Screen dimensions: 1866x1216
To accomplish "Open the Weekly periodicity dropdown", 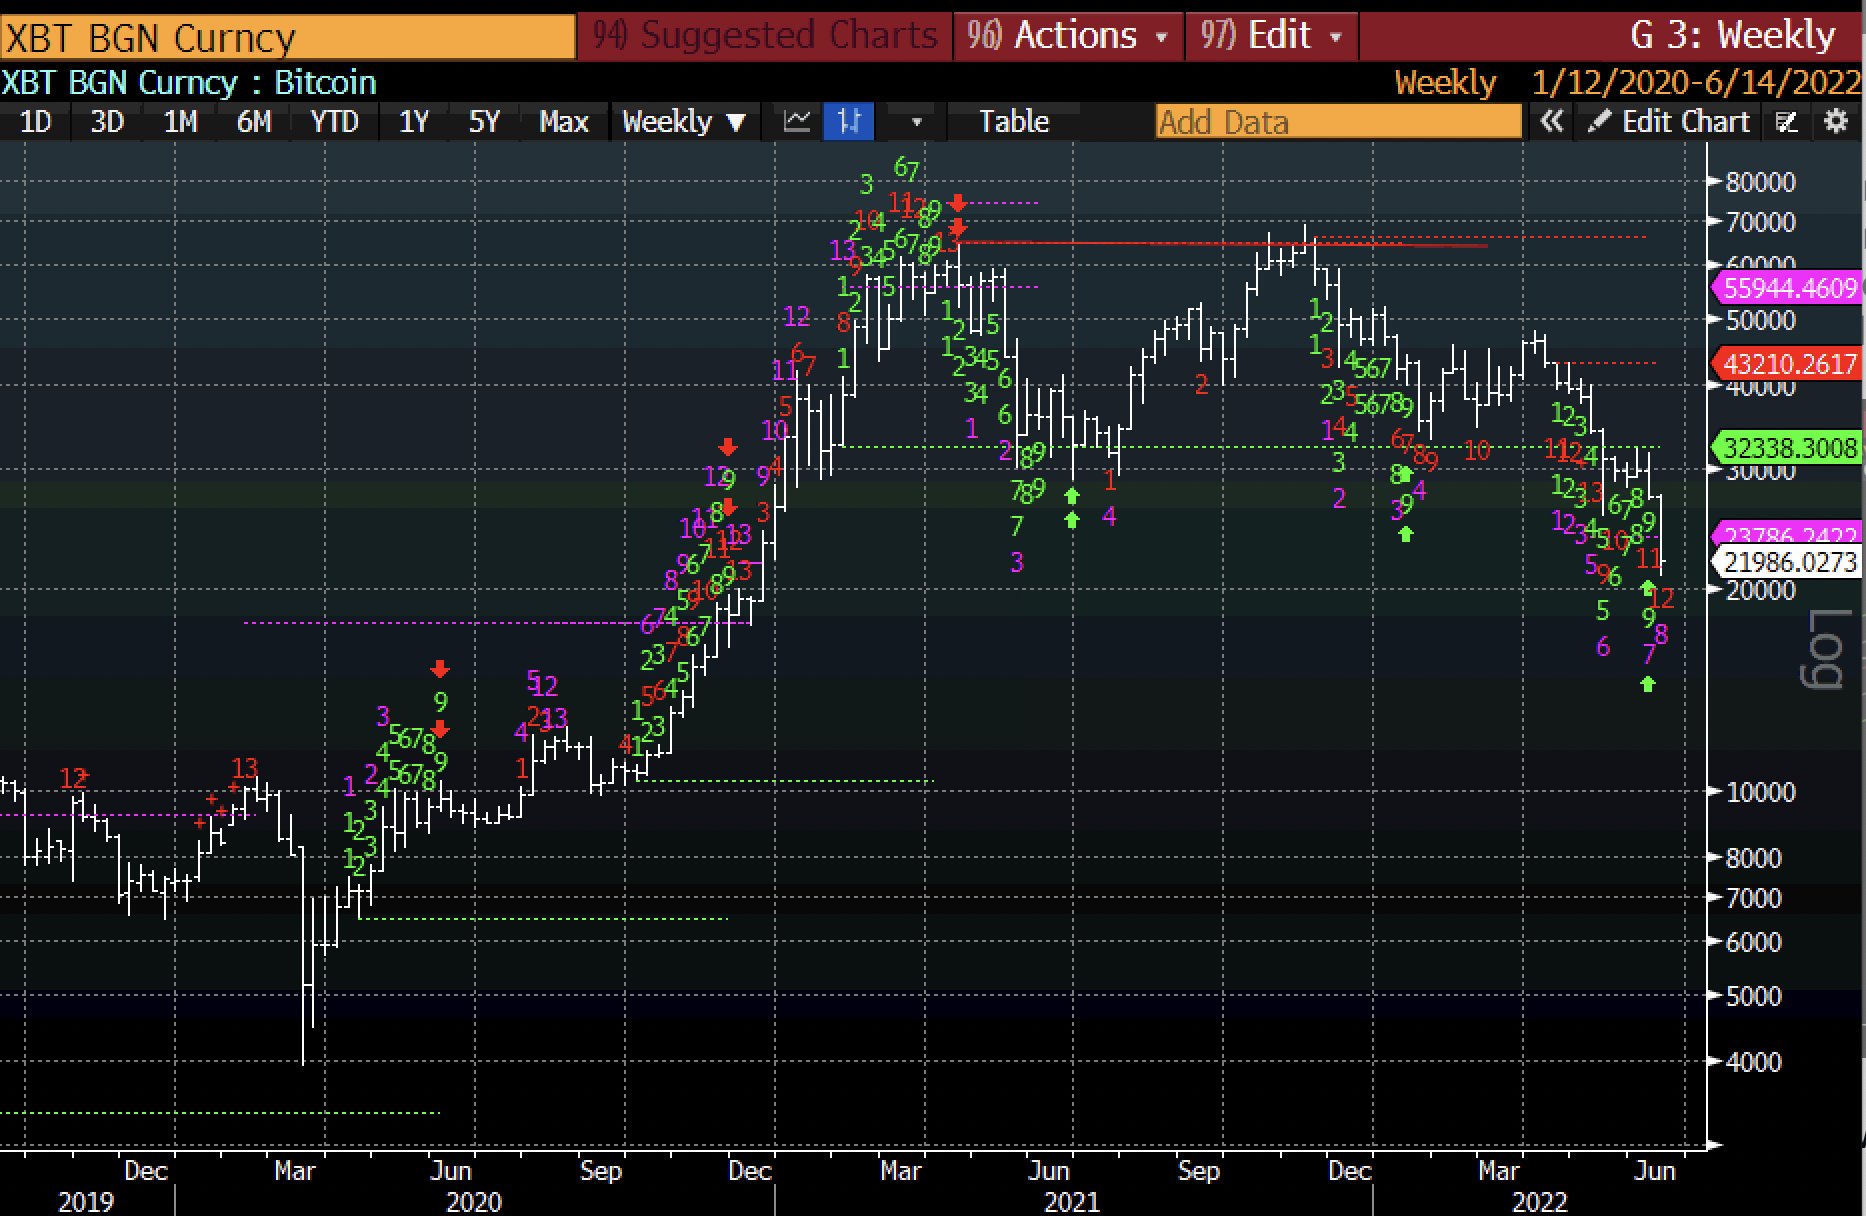I will 684,122.
